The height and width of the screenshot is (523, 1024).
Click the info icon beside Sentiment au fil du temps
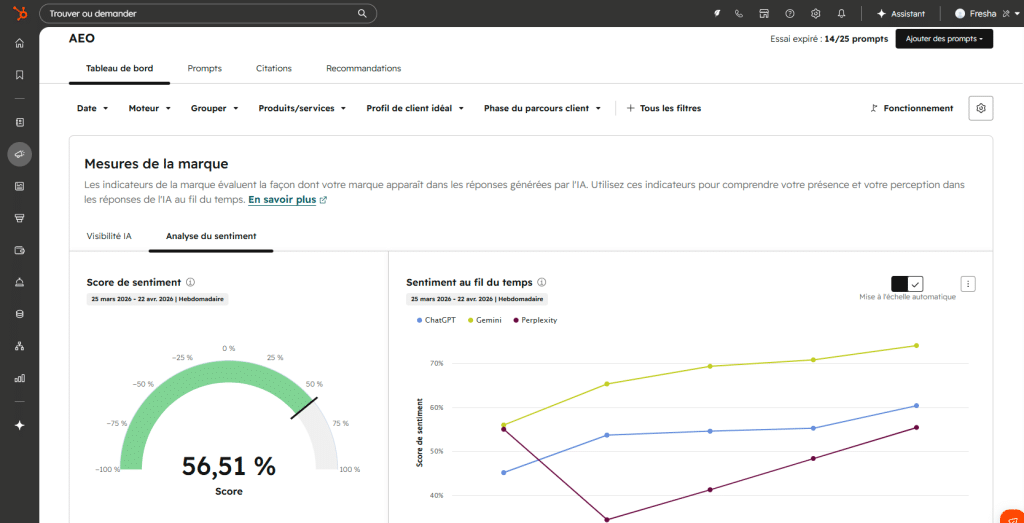point(541,282)
